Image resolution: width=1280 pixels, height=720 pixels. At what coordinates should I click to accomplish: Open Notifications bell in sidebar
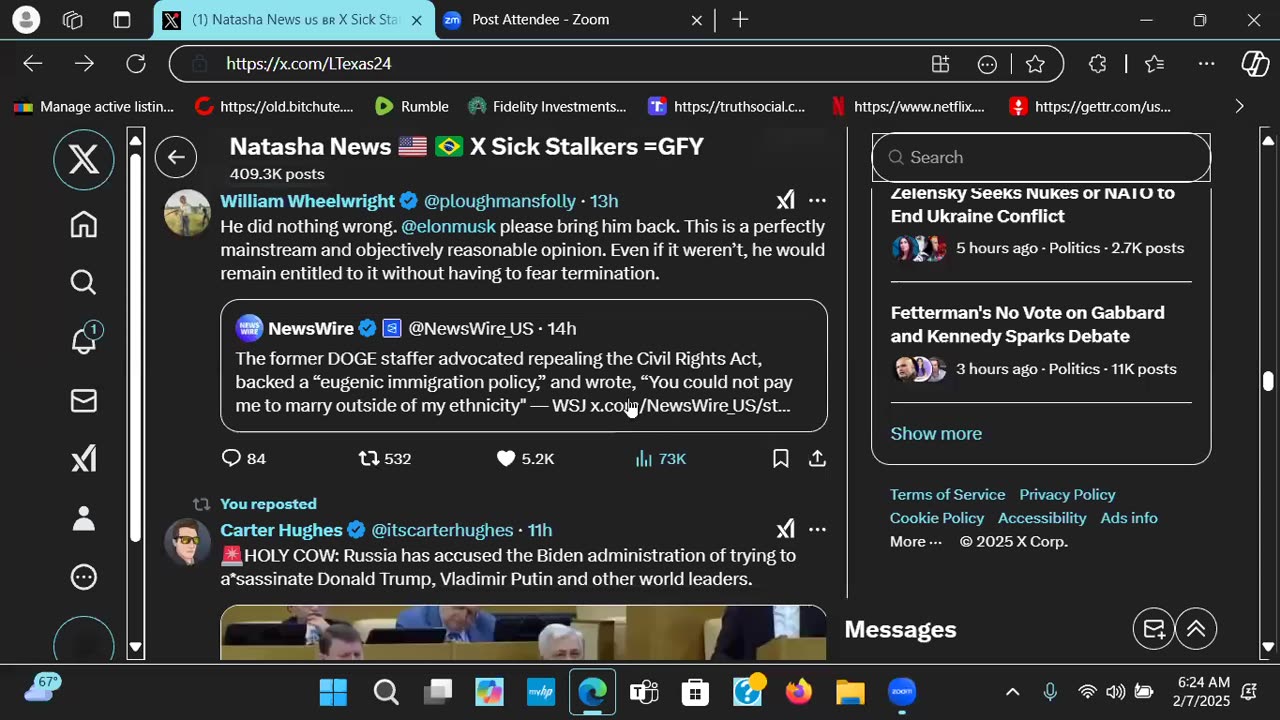point(84,340)
